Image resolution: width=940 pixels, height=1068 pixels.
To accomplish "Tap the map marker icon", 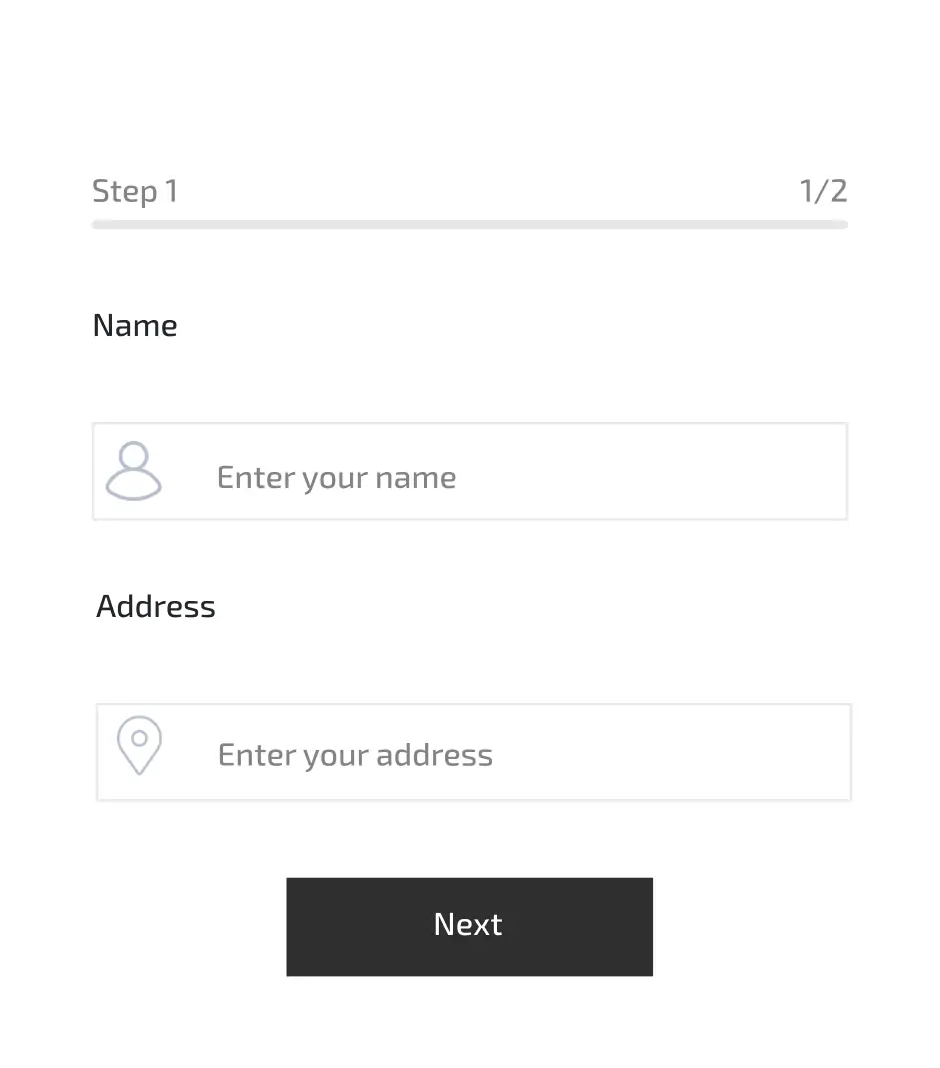I will click(139, 745).
